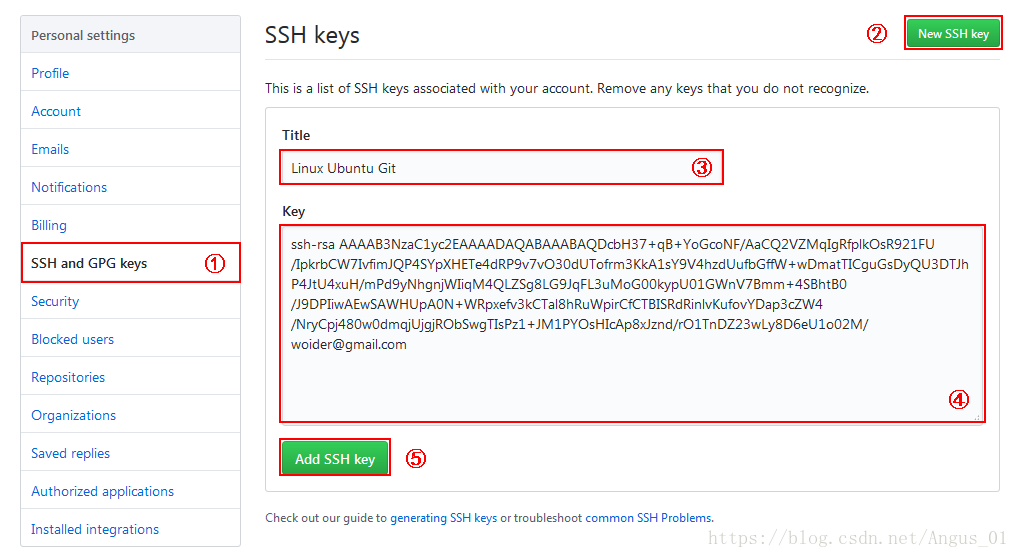This screenshot has width=1019, height=558.
Task: Open the Emails settings section
Action: [x=50, y=149]
